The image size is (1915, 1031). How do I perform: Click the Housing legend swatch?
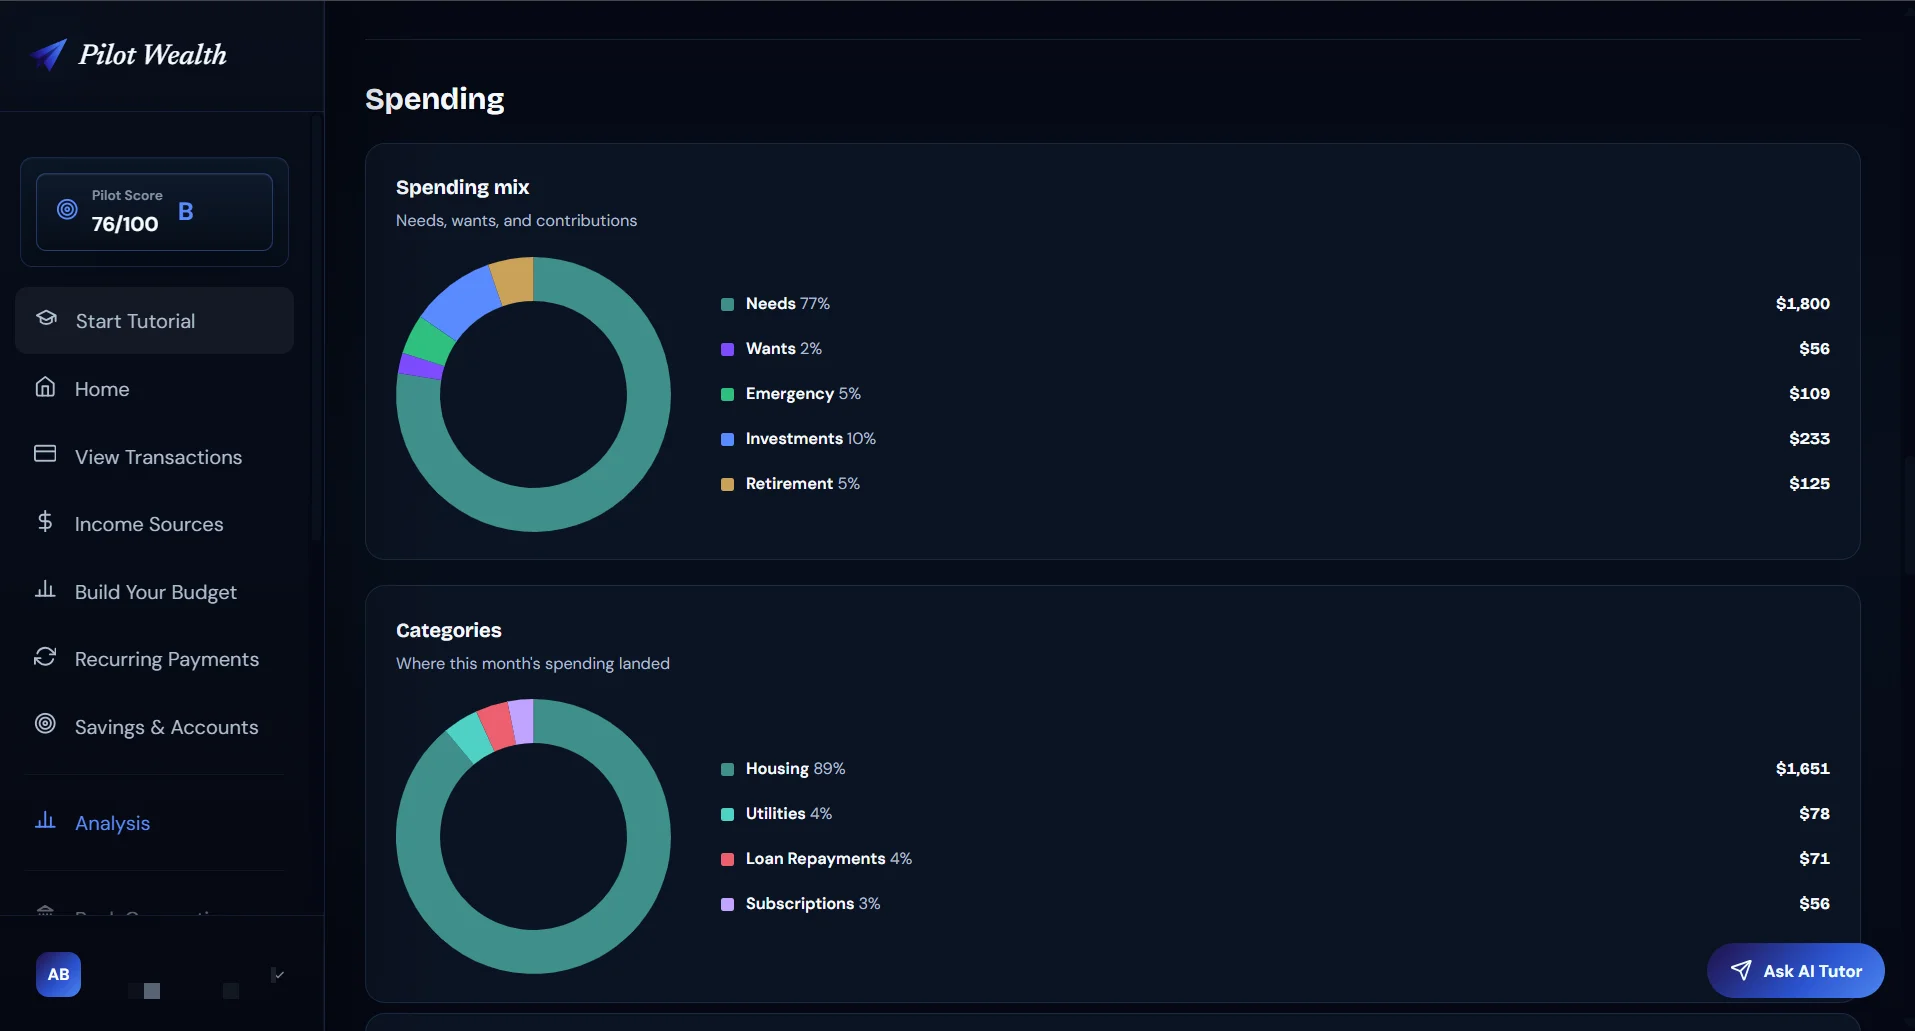(x=727, y=769)
